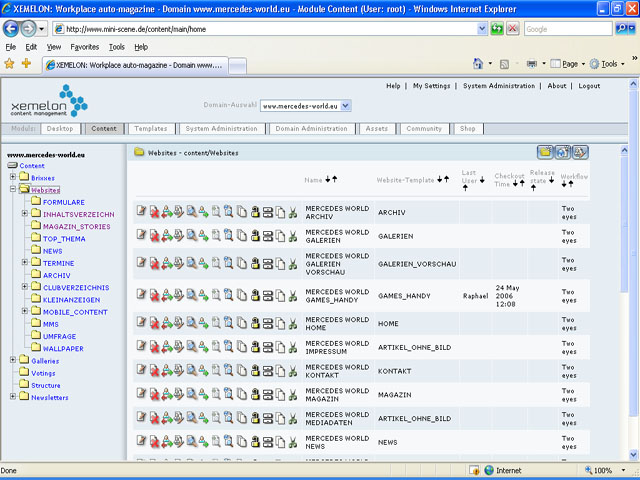Delete MERCEDES WORLD GALERIEN with red X icon
Image resolution: width=640 pixels, height=480 pixels.
coord(154,236)
